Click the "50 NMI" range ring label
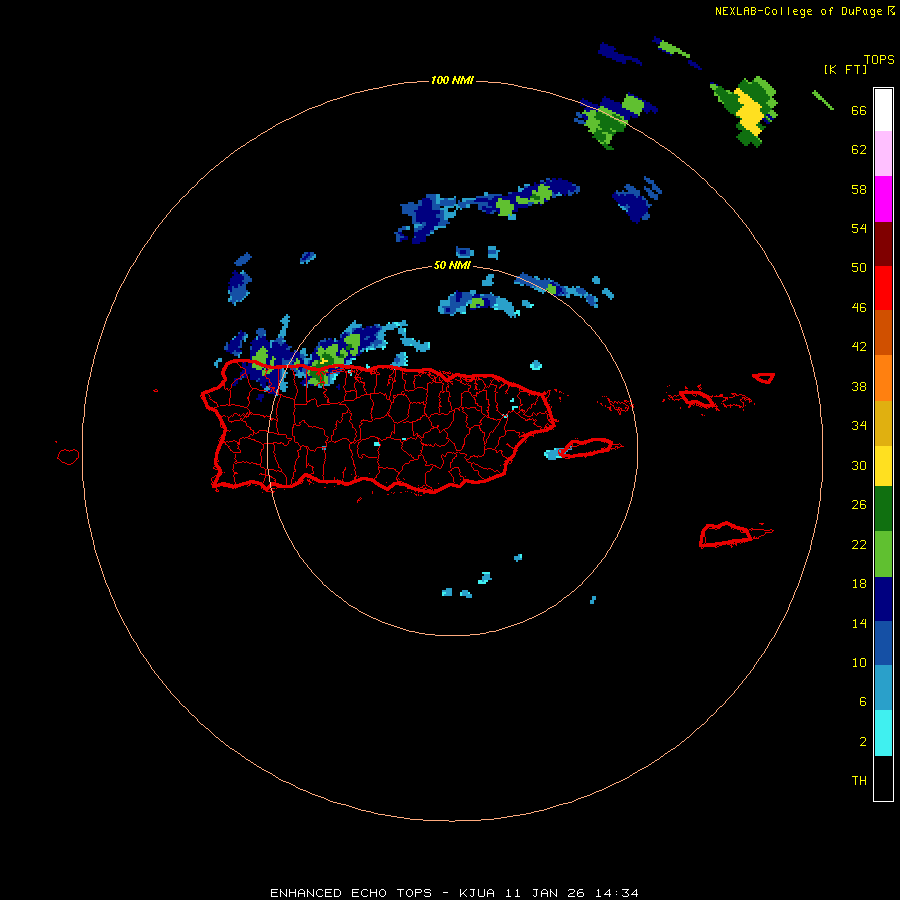The height and width of the screenshot is (900, 900). point(452,265)
